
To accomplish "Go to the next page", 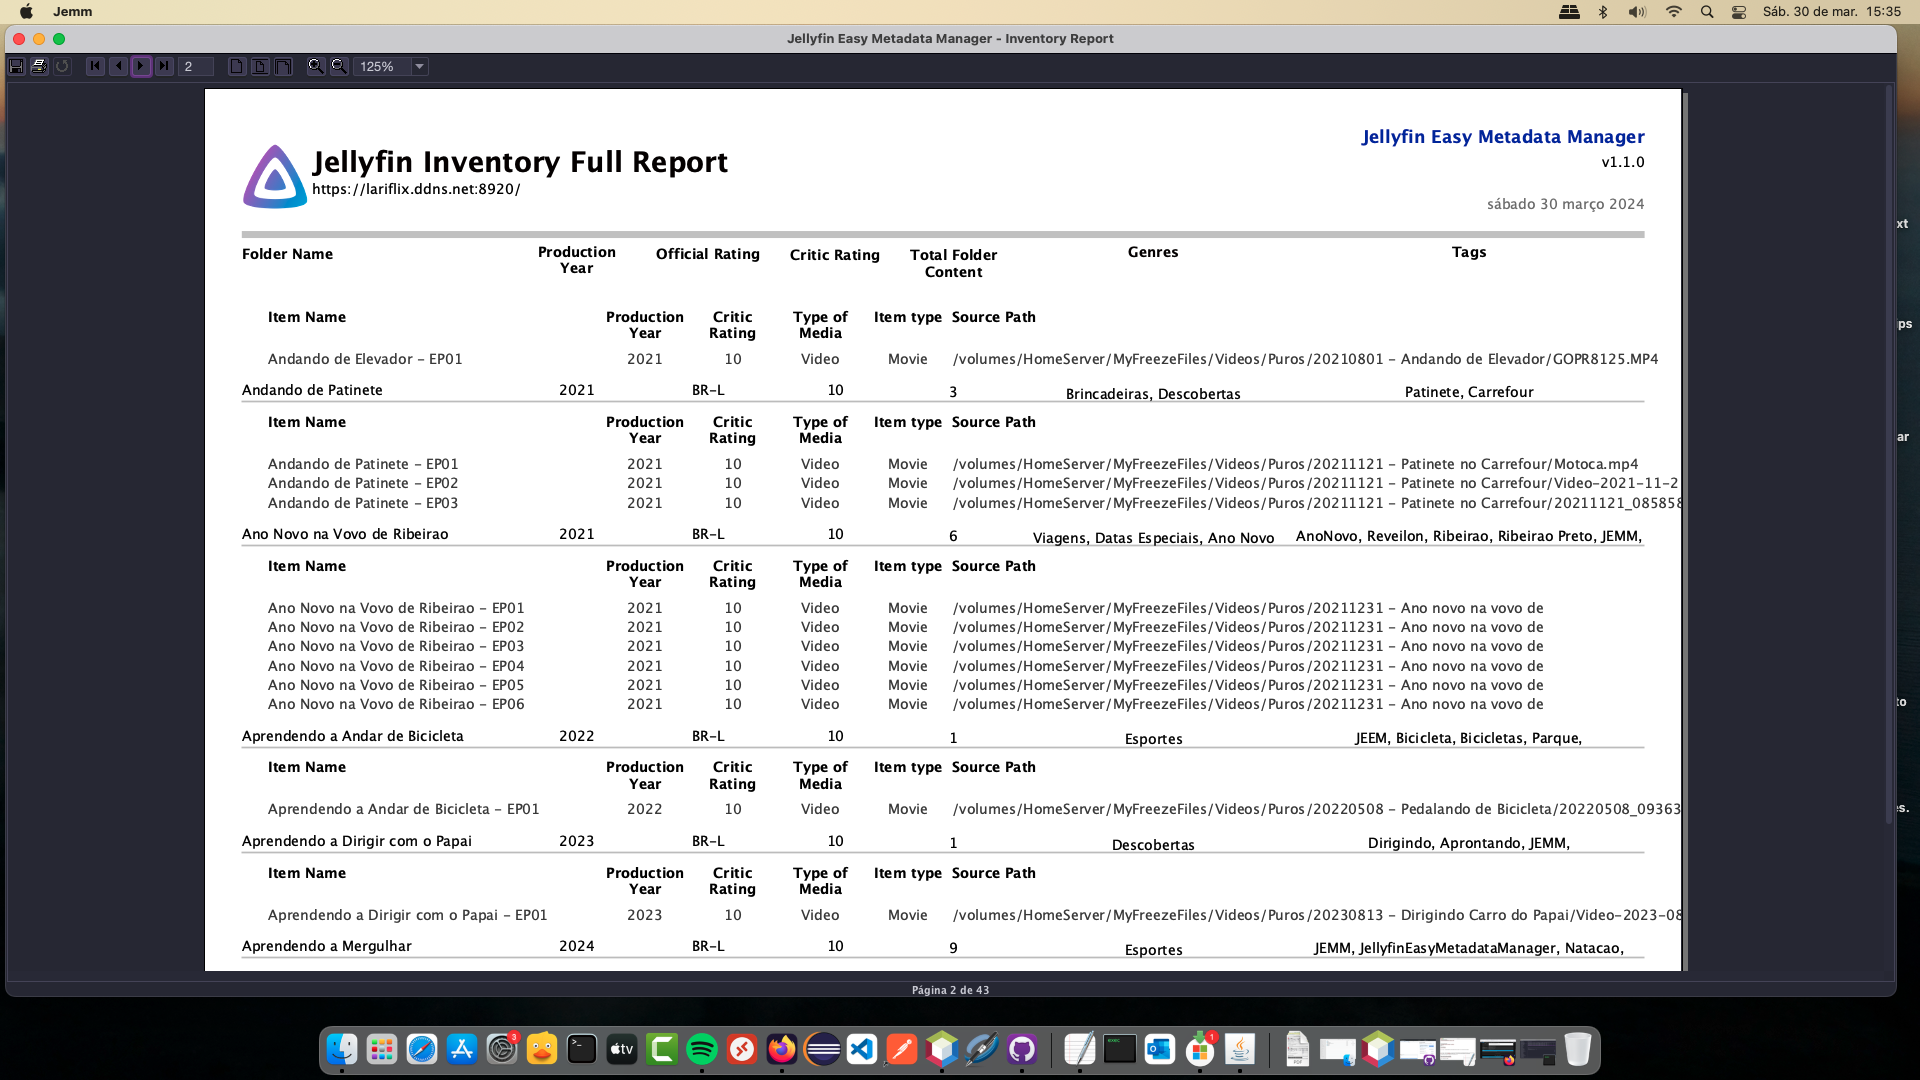I will 141,66.
